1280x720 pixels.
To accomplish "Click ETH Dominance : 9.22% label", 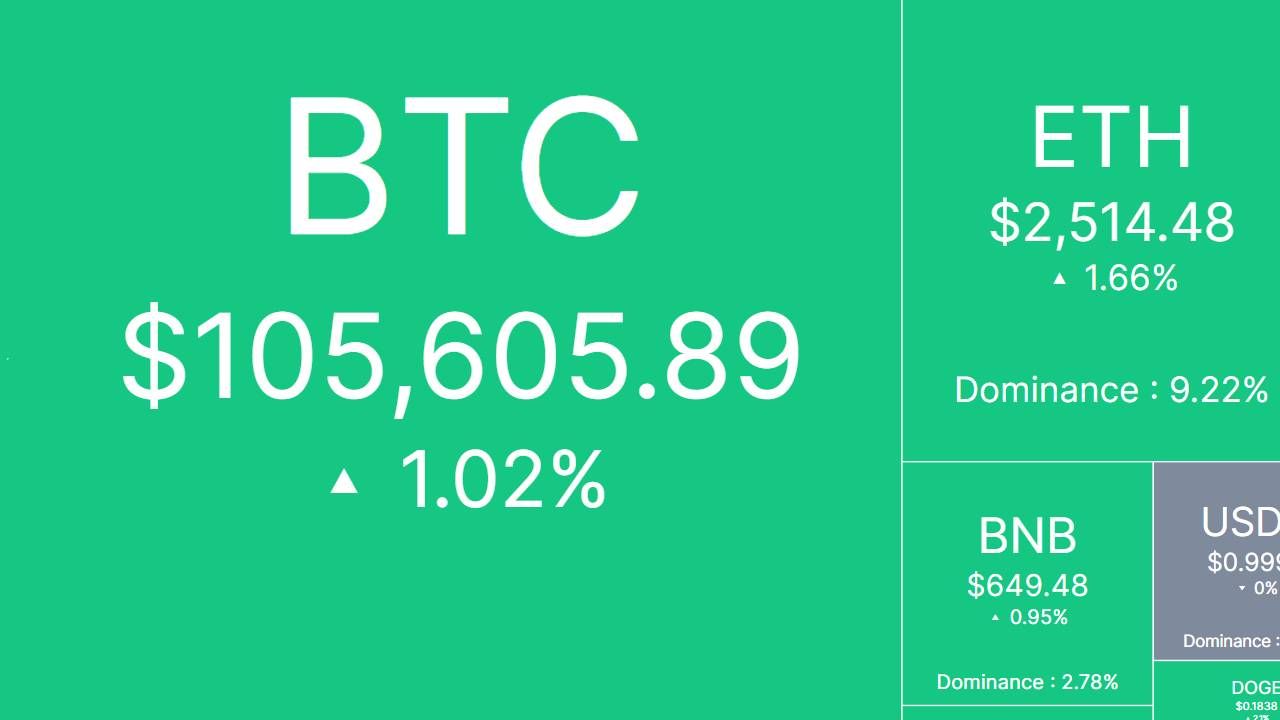I will point(1111,389).
